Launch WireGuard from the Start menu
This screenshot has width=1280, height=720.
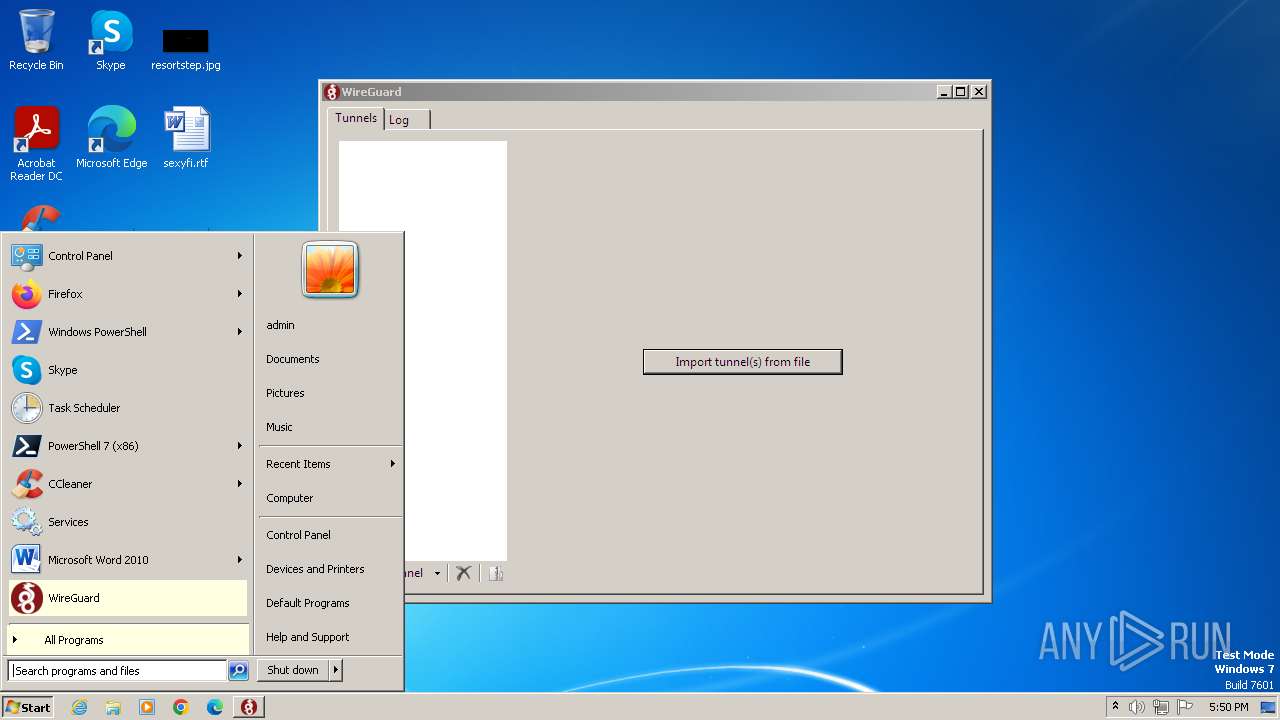click(127, 598)
